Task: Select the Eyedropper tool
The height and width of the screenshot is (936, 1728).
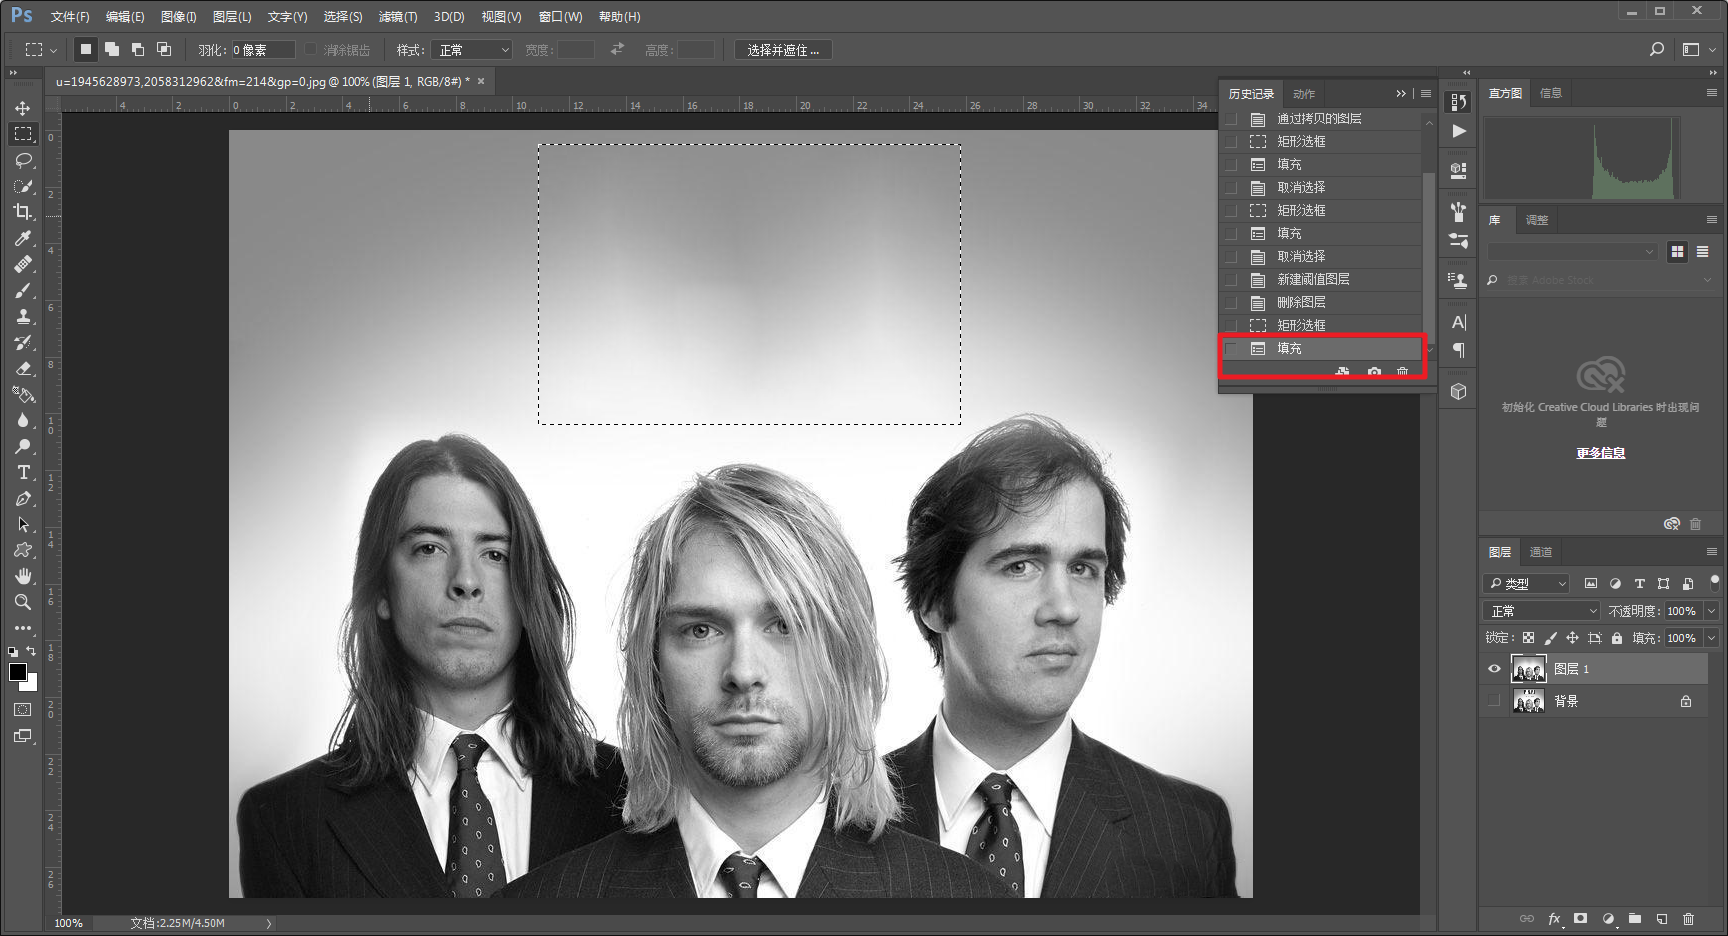Action: [x=23, y=238]
